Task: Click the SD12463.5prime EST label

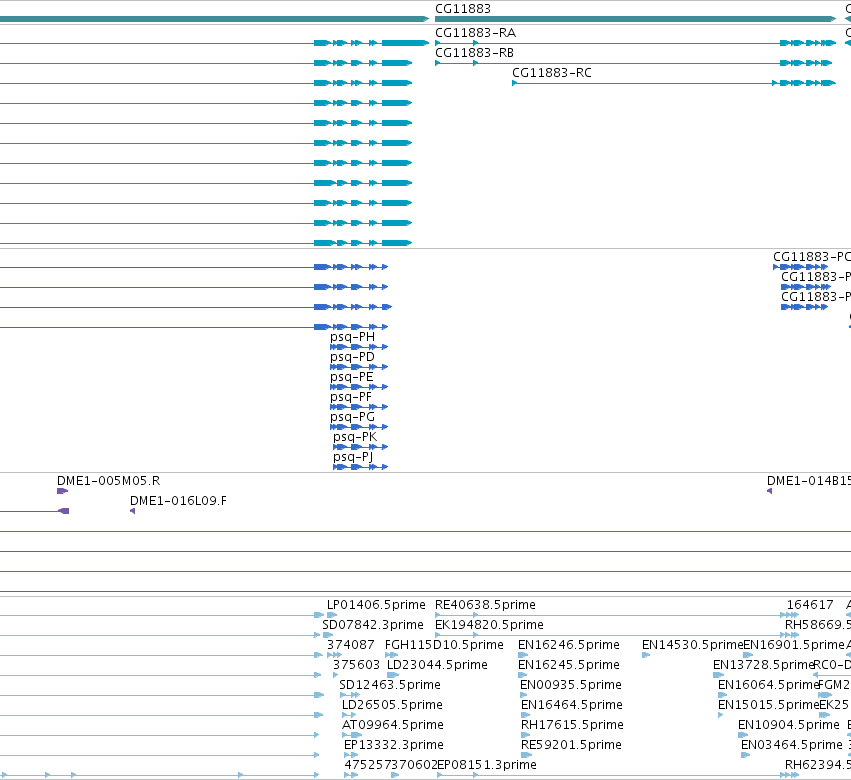Action: (x=390, y=685)
